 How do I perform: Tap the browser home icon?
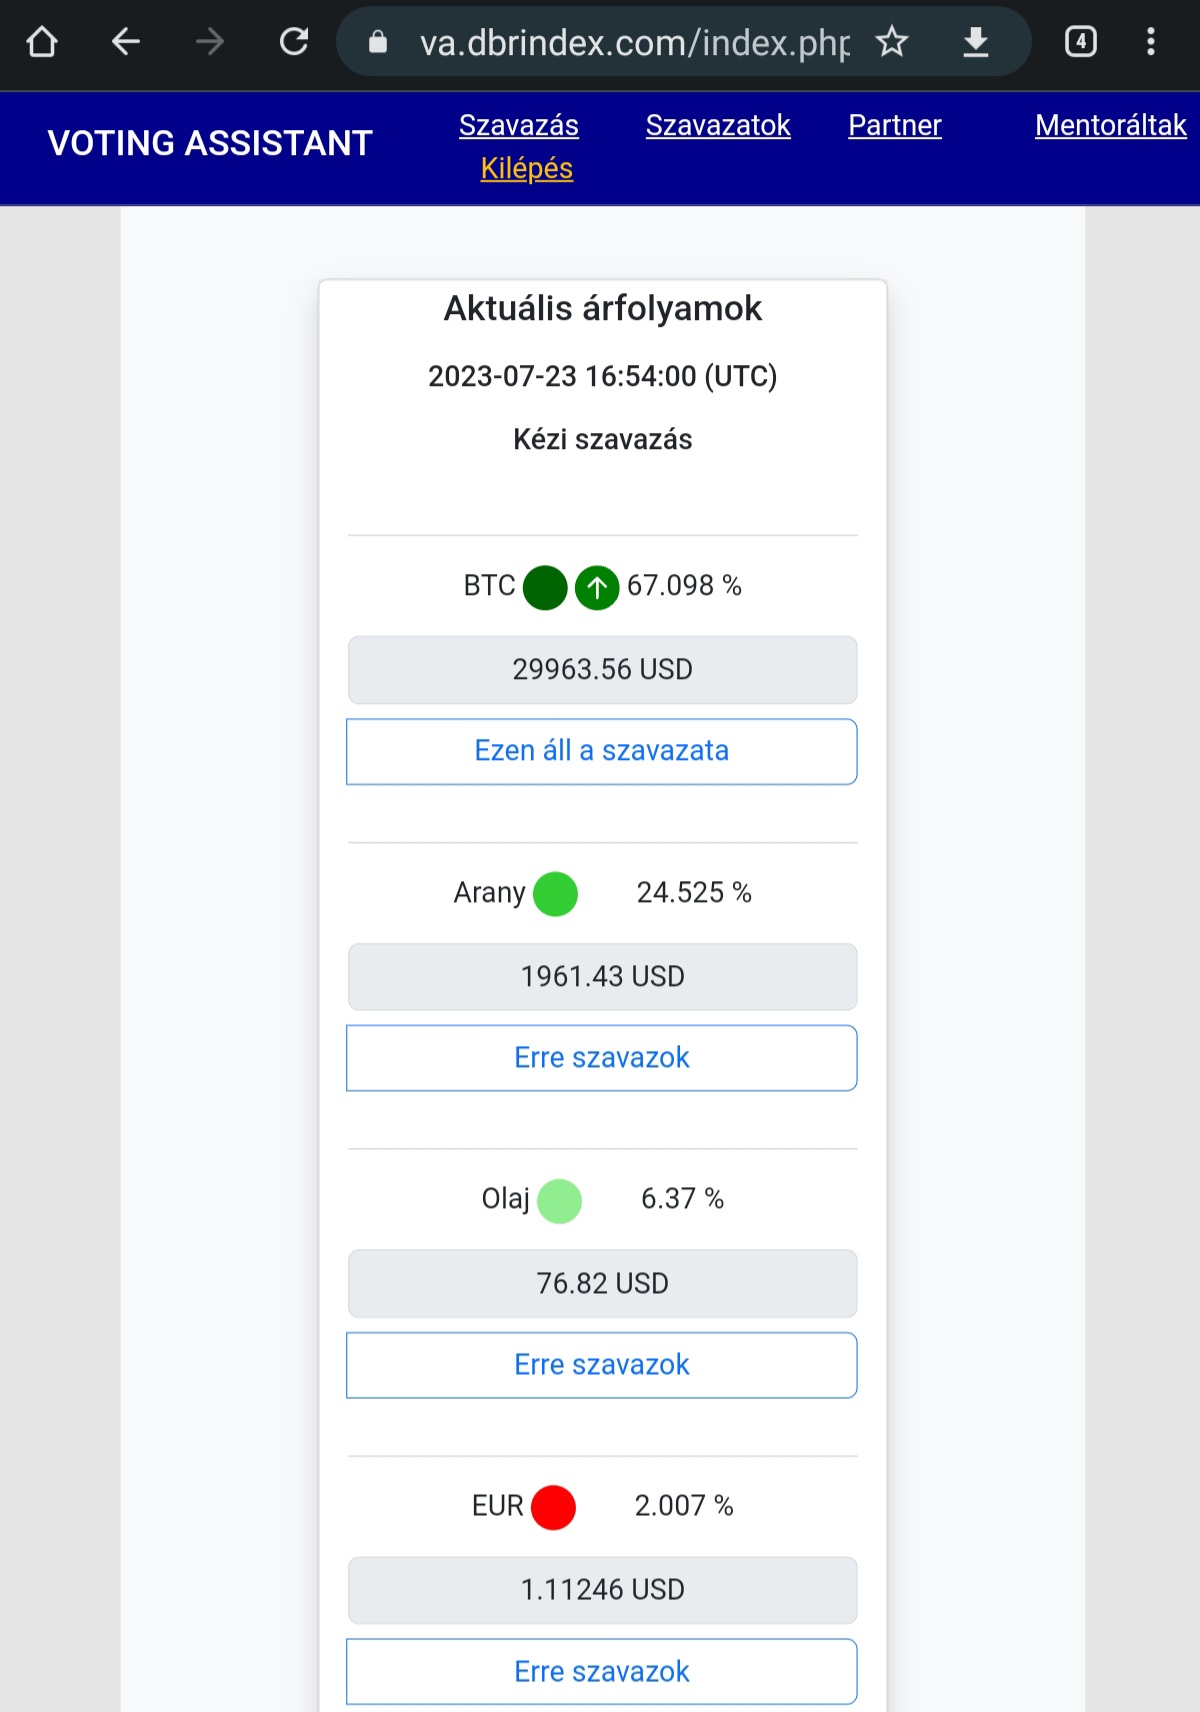click(42, 42)
